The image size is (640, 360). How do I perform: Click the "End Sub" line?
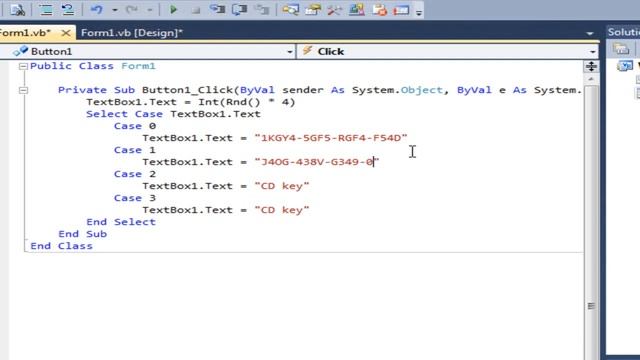(x=82, y=234)
